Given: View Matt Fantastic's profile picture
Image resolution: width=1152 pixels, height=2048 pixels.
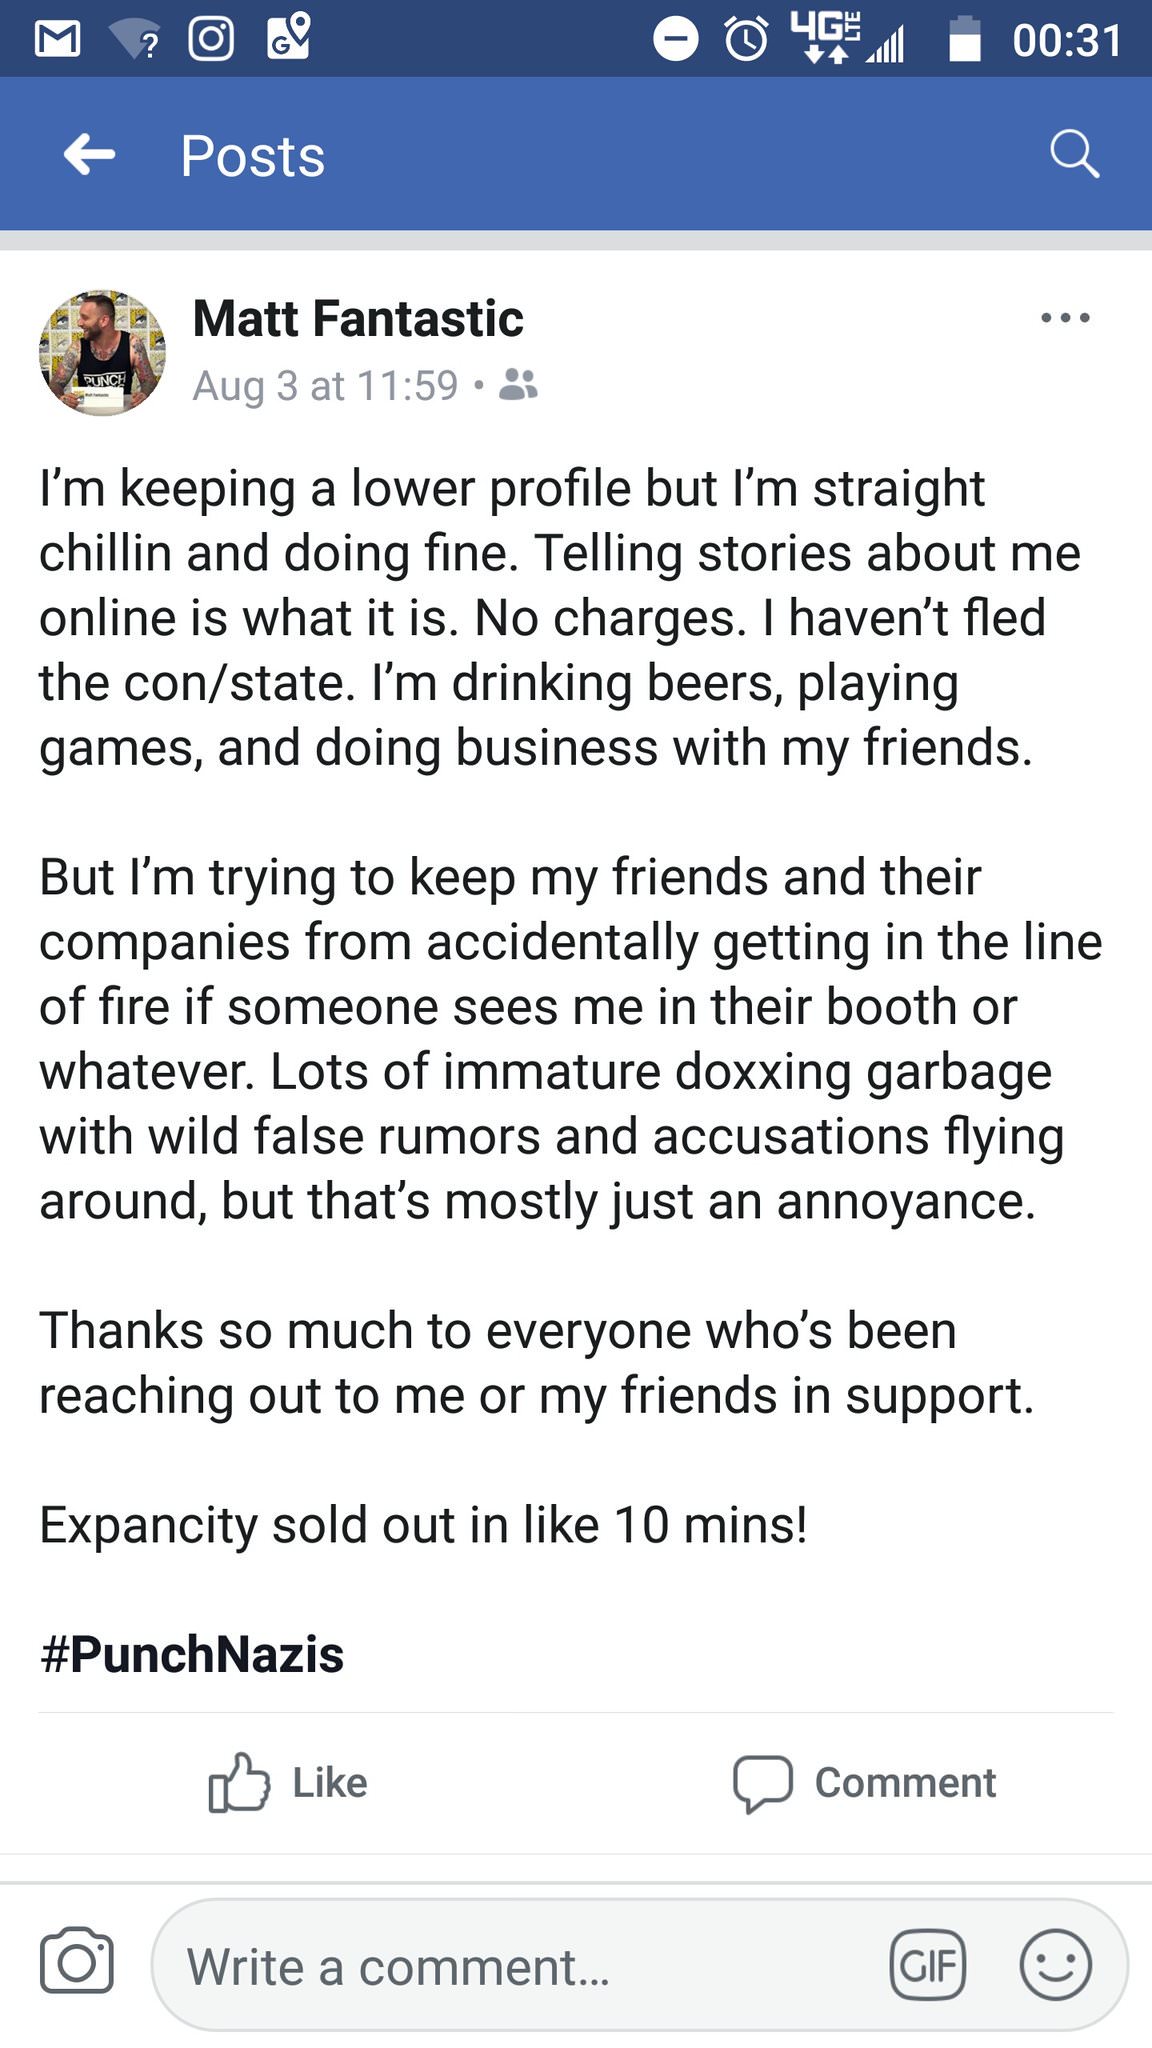Looking at the screenshot, I should [x=102, y=352].
